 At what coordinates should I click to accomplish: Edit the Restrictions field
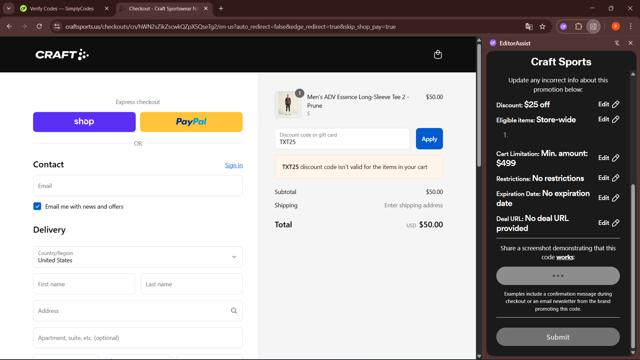pos(609,178)
